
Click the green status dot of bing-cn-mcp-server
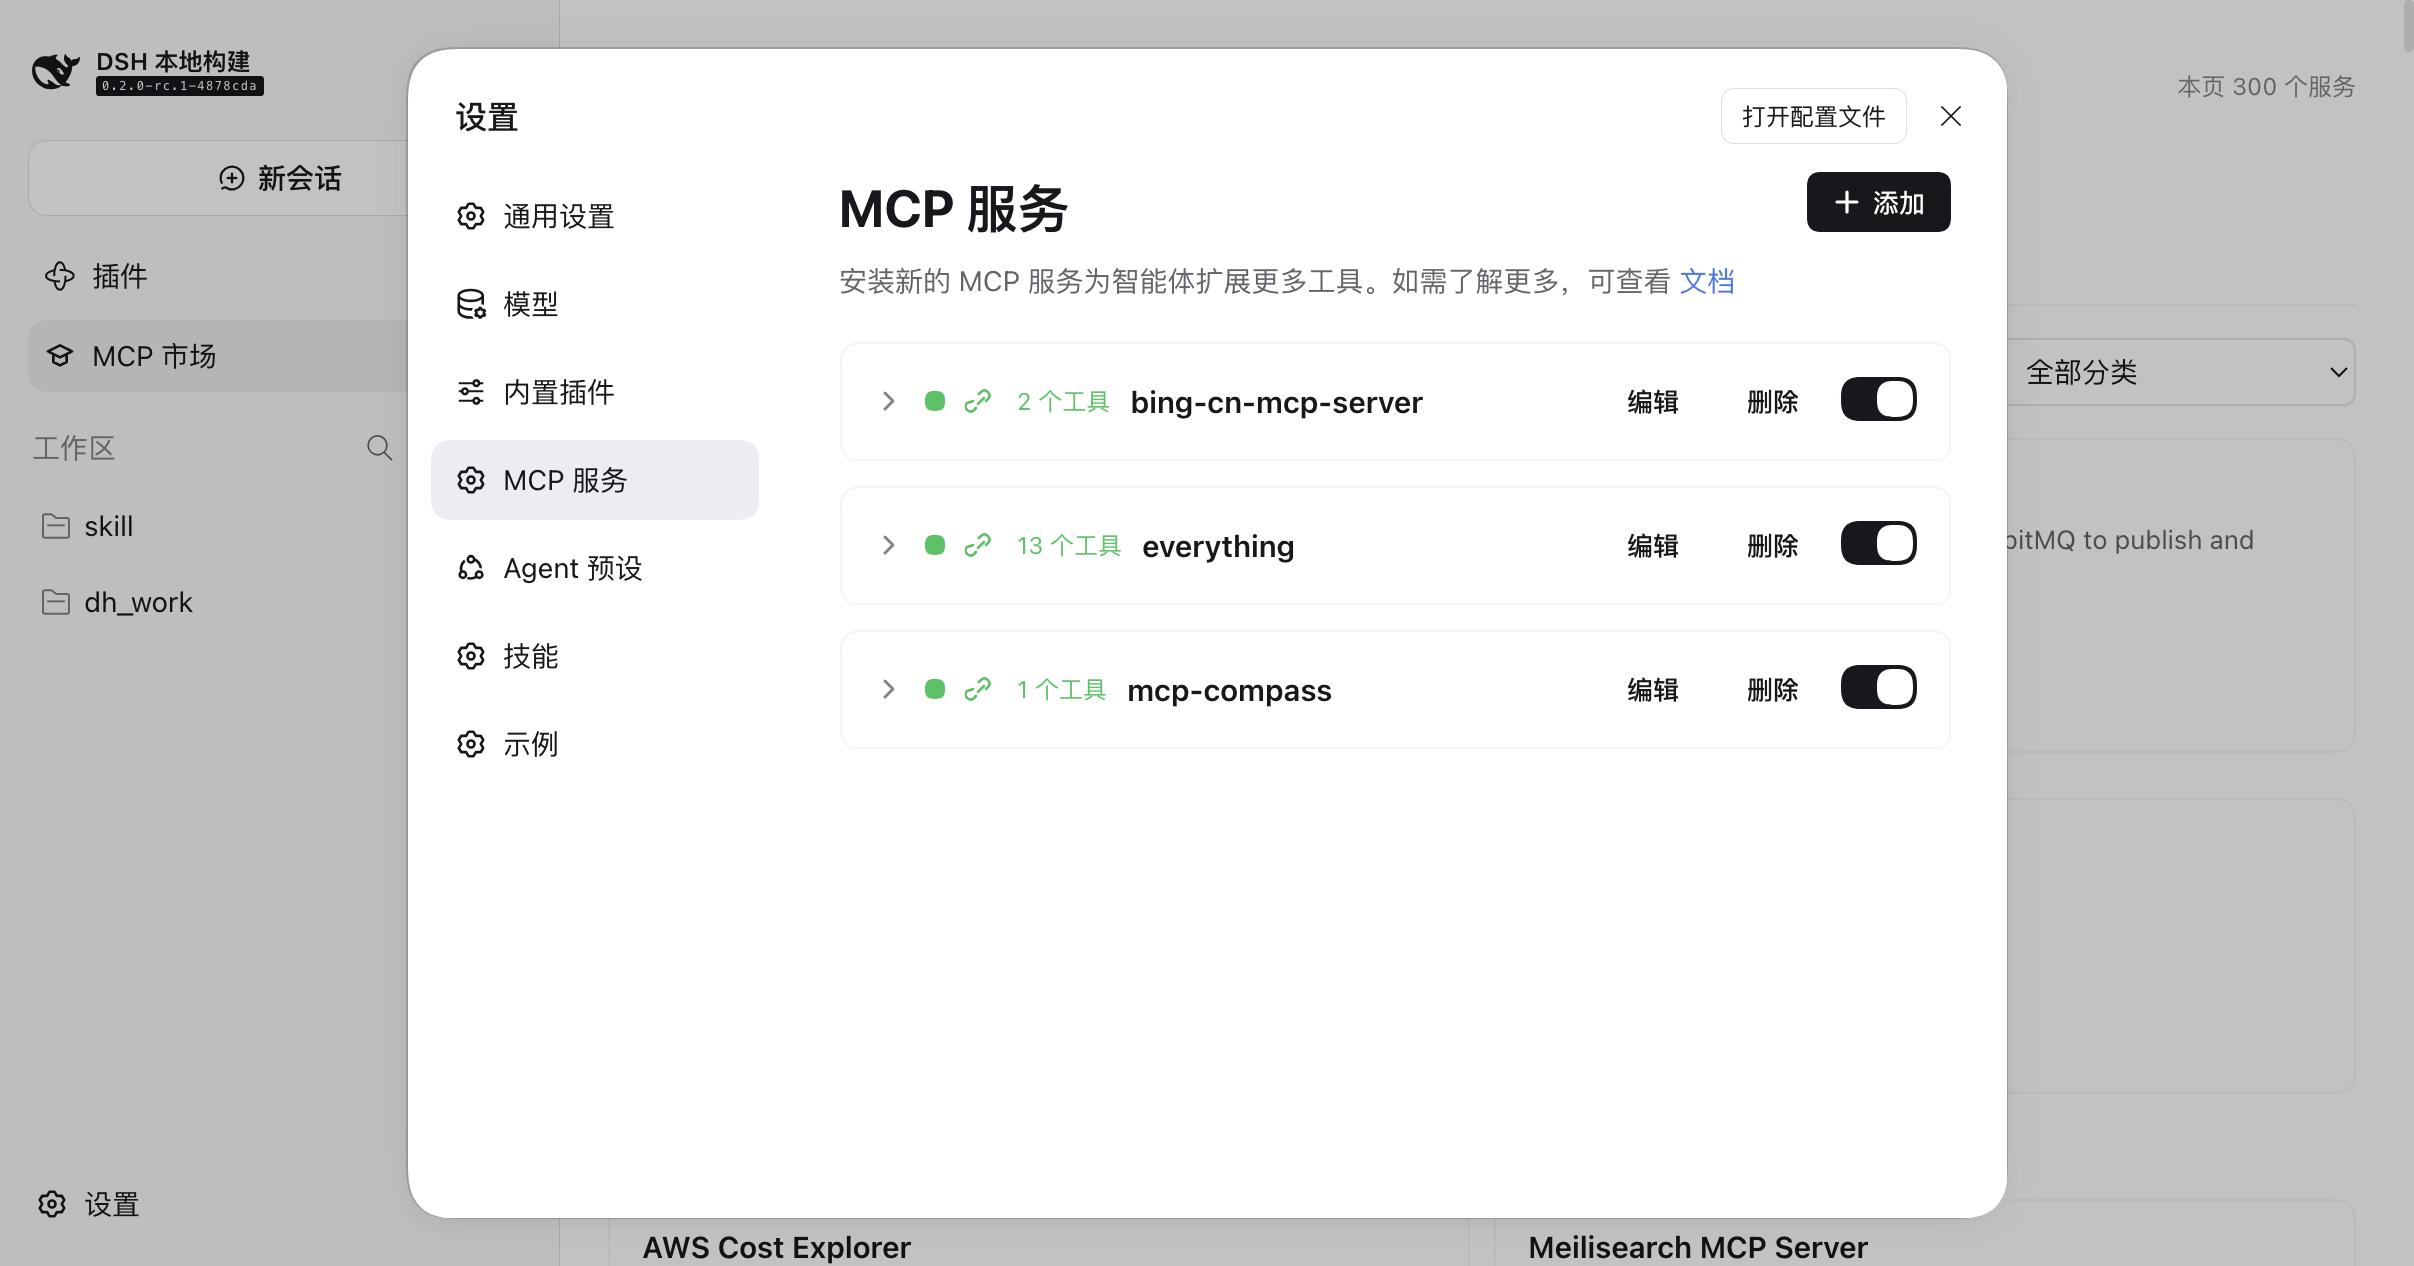[935, 401]
